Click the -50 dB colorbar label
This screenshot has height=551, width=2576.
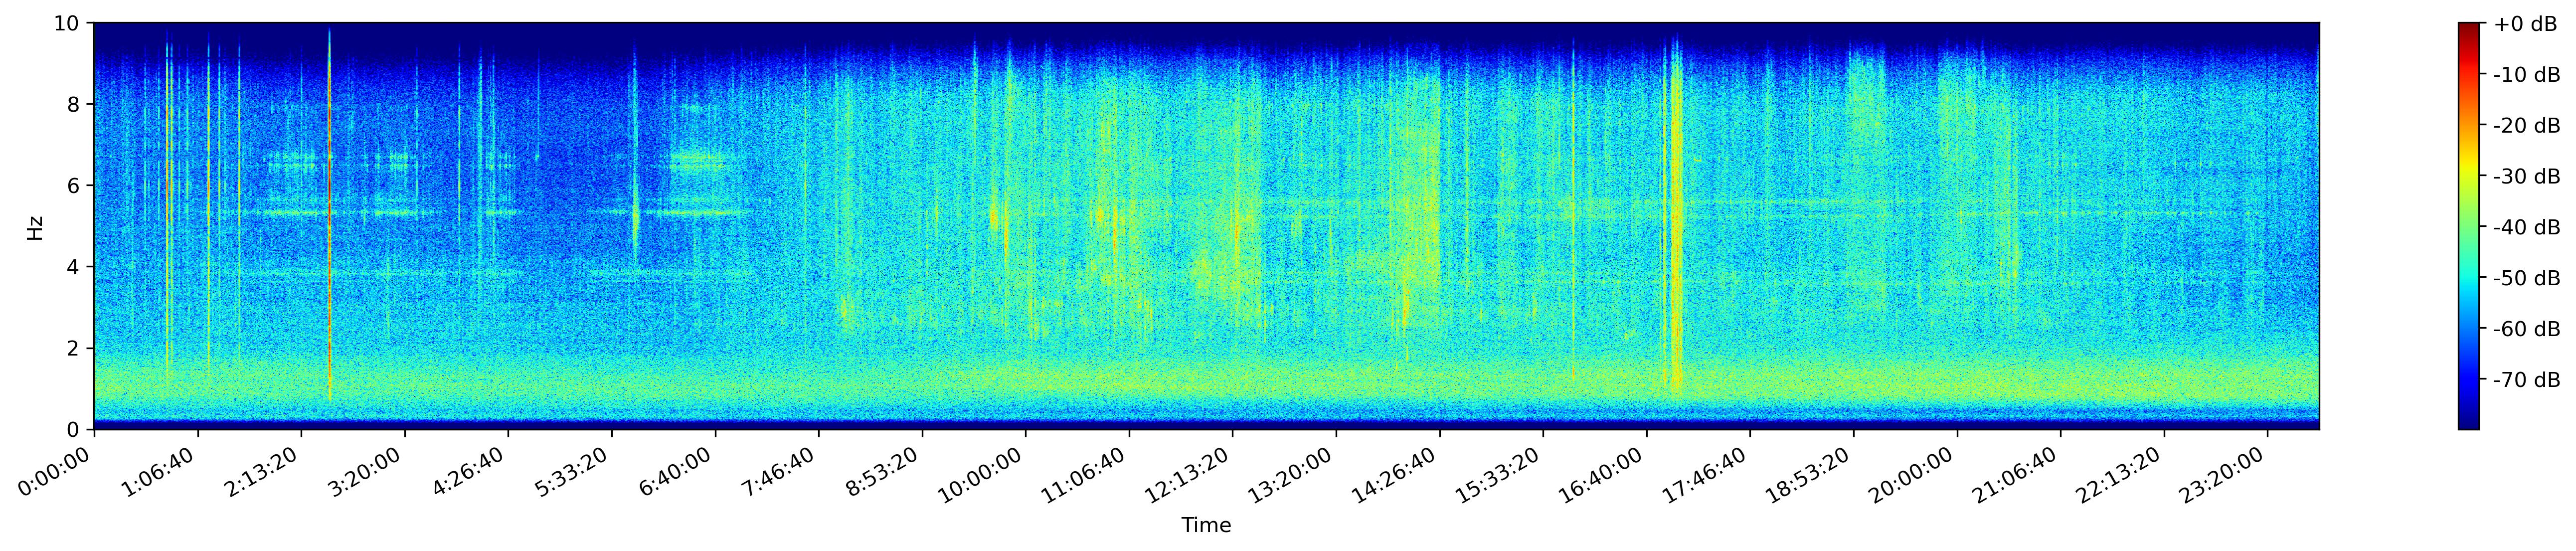tap(2527, 278)
